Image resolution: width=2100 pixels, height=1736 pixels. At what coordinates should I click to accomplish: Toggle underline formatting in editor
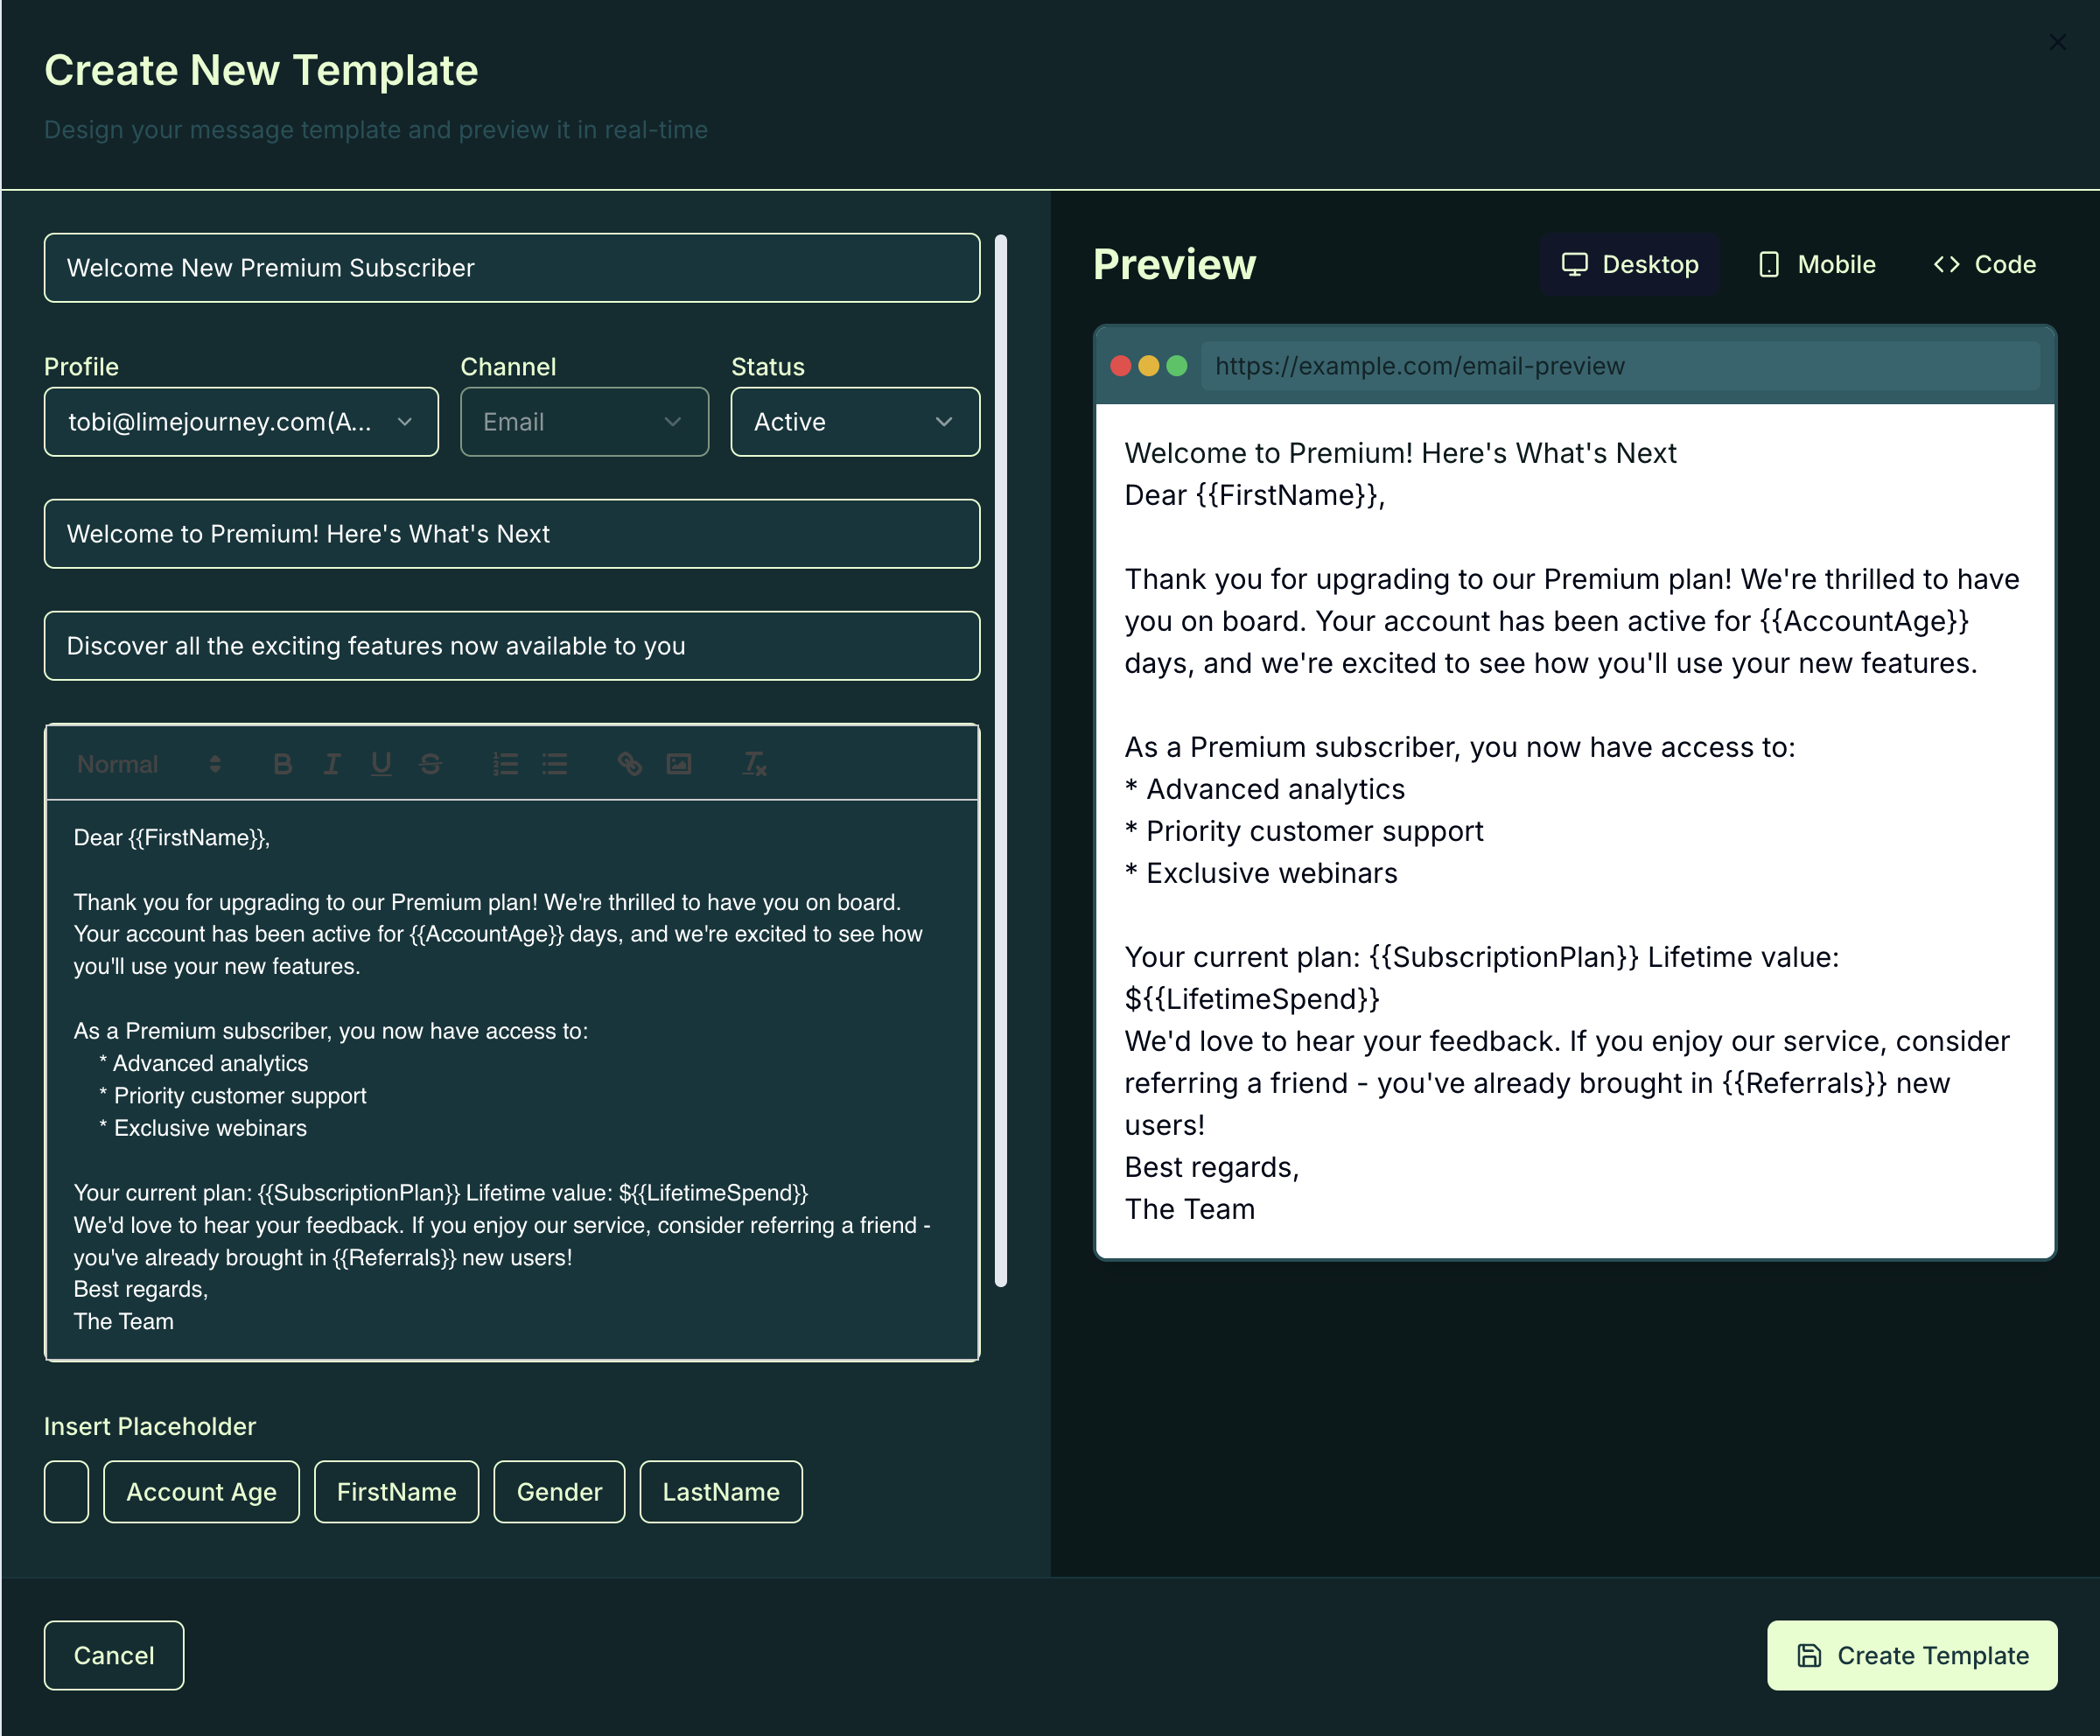point(381,764)
